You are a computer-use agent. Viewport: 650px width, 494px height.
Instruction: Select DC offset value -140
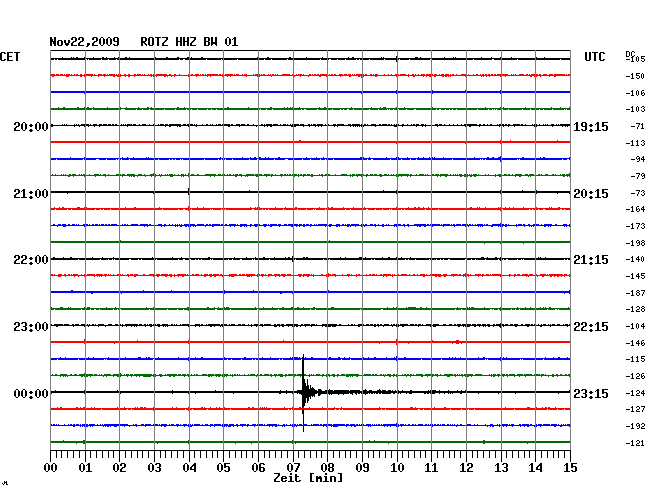tap(635, 259)
